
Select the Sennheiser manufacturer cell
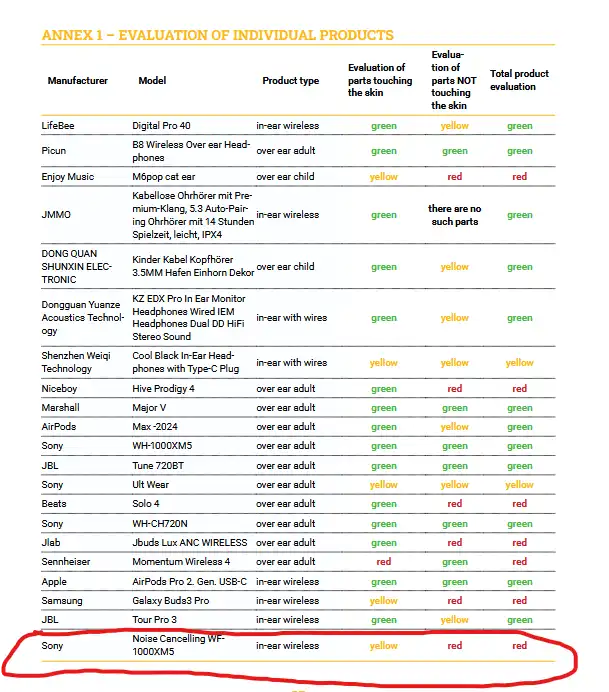coord(66,562)
